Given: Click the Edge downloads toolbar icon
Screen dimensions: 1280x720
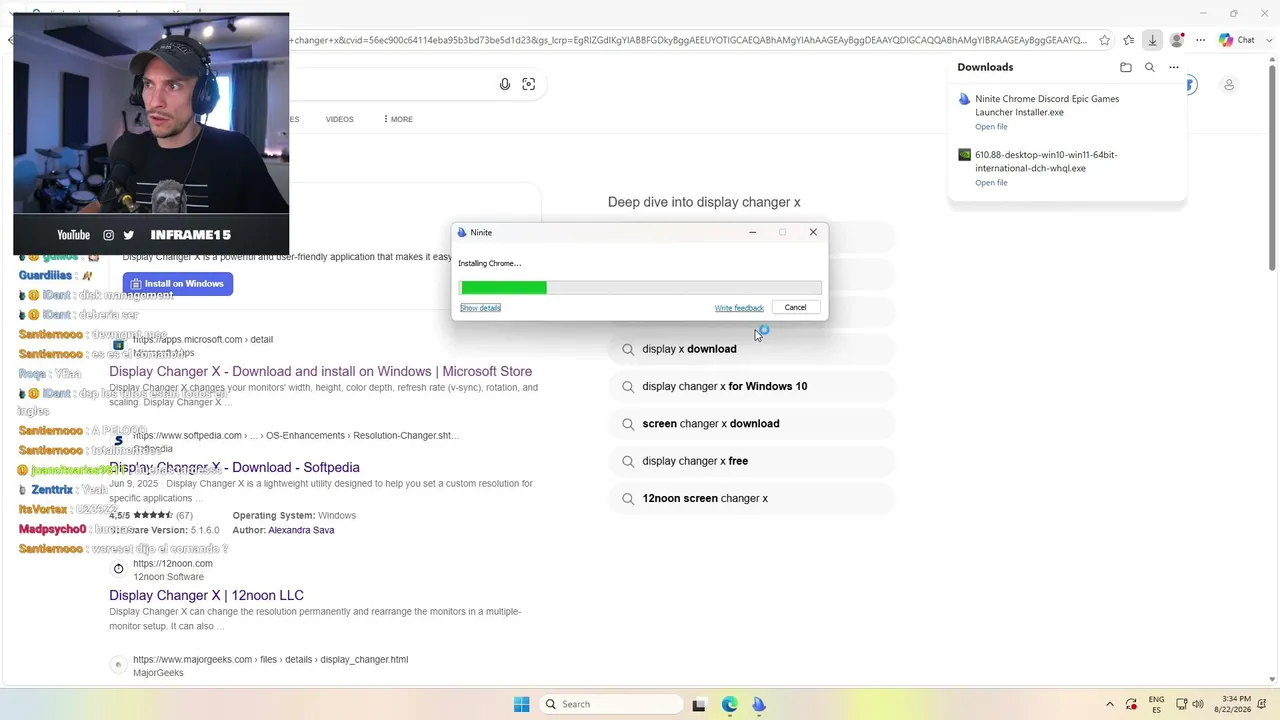Looking at the screenshot, I should [1152, 40].
